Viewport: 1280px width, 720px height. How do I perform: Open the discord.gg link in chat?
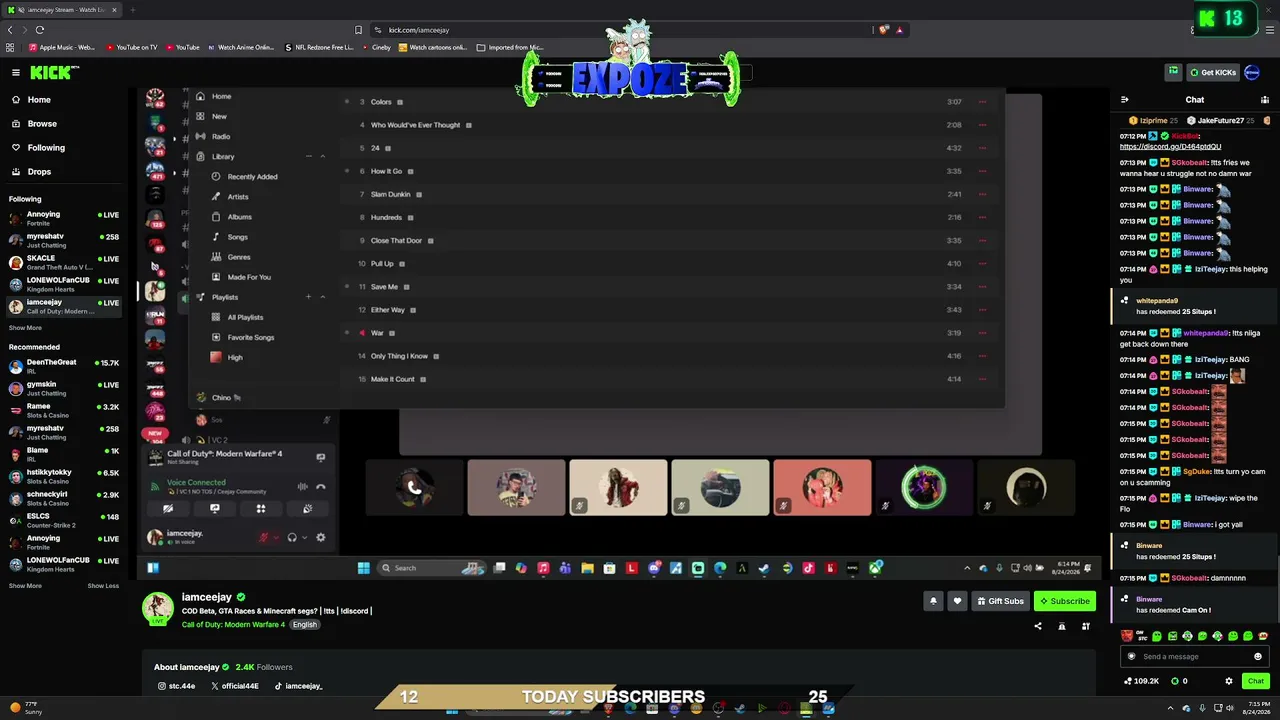(1170, 147)
